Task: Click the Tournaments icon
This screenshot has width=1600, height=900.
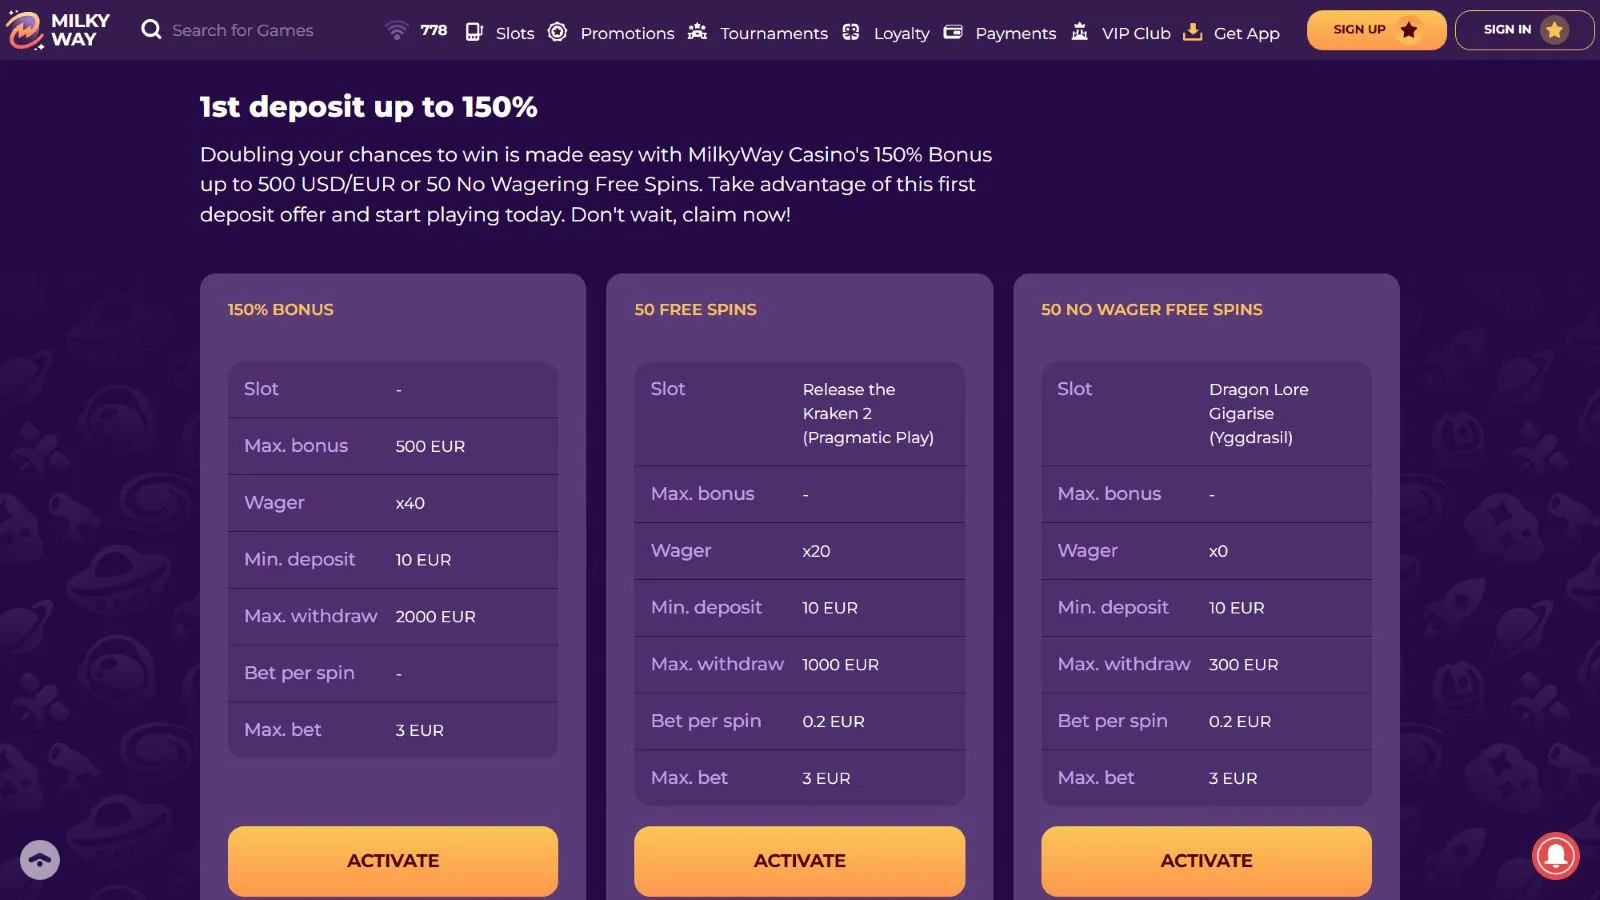Action: pos(698,32)
